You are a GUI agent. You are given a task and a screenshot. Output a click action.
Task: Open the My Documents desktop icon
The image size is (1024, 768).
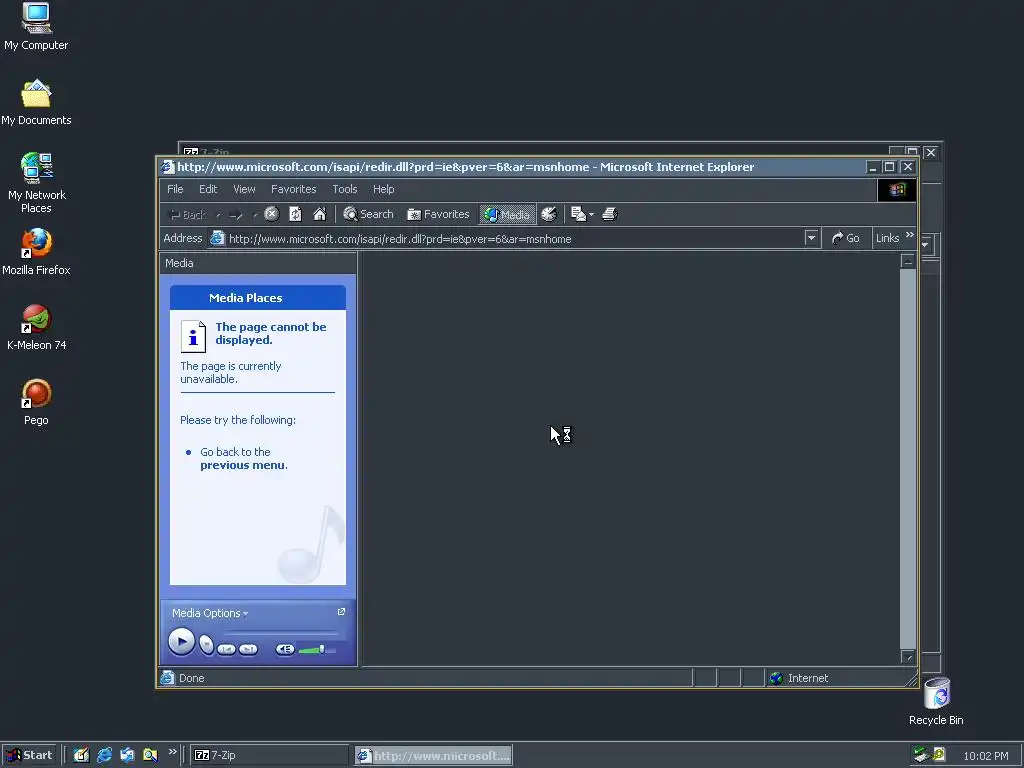pos(36,102)
